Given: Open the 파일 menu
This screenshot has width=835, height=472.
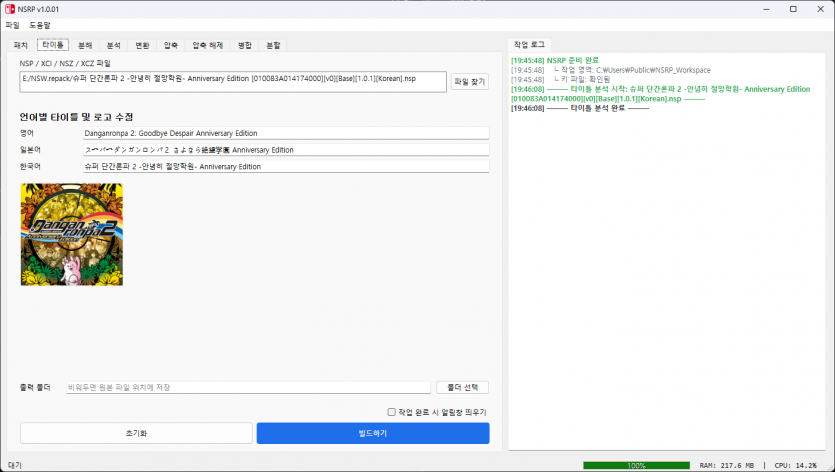Looking at the screenshot, I should [12, 25].
